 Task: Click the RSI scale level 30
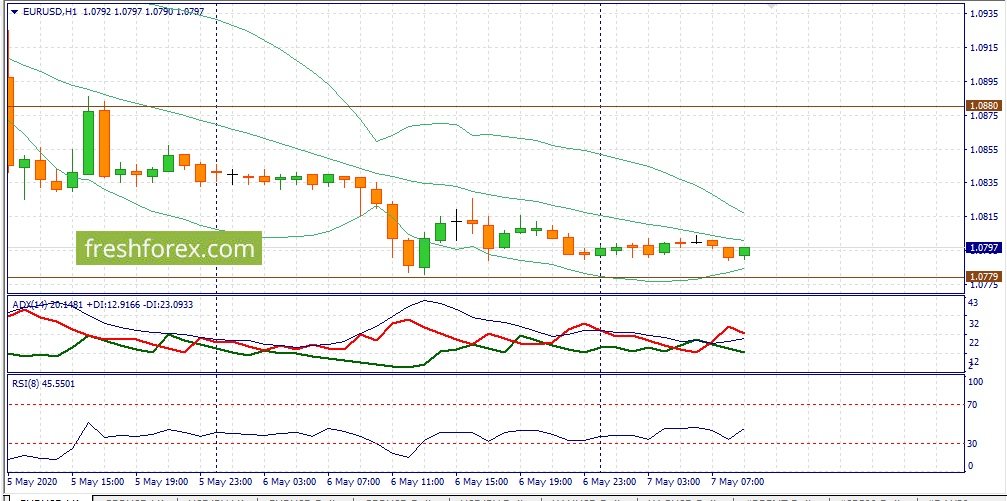(x=973, y=443)
